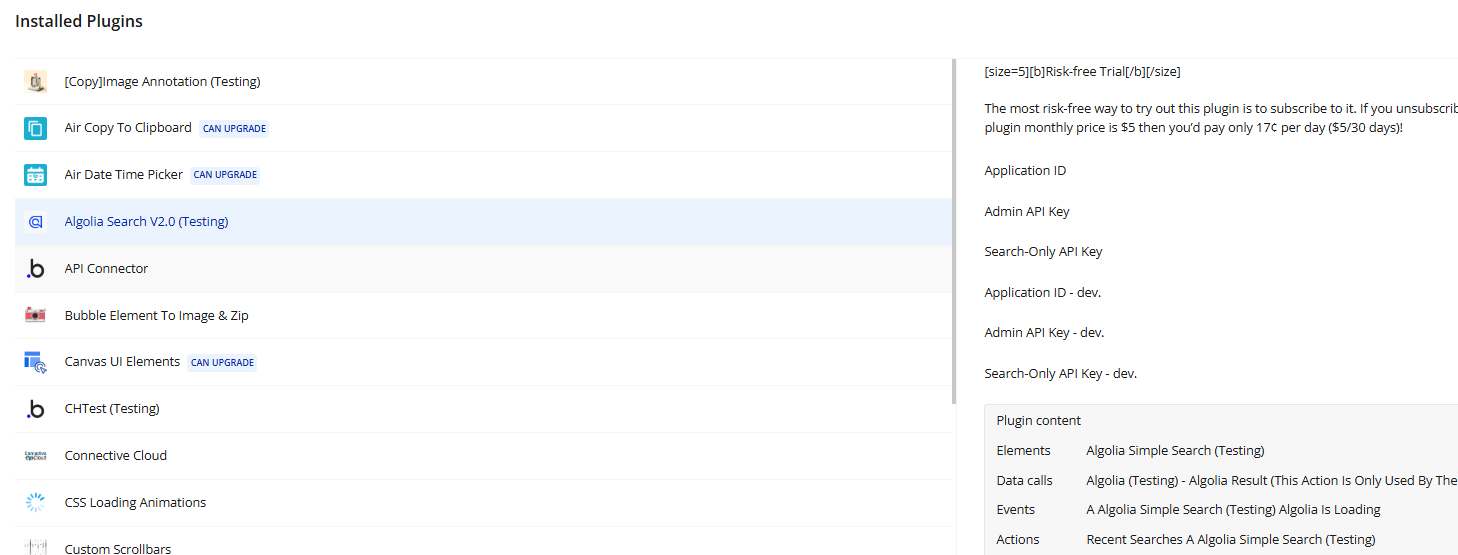This screenshot has width=1458, height=555.
Task: Click Can Upgrade badge on Air Copy To Clipboard
Action: [234, 129]
